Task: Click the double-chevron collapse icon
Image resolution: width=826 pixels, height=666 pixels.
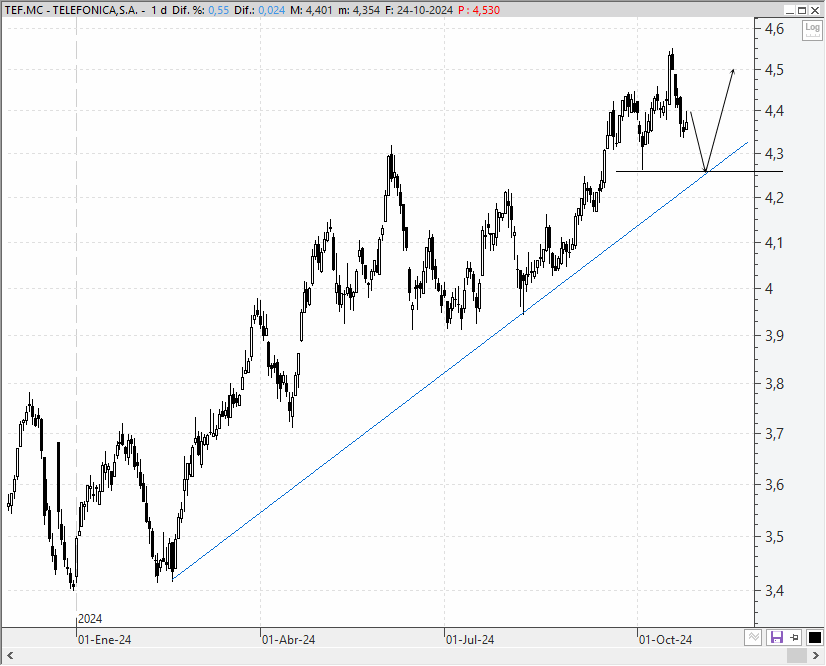Action: click(753, 638)
